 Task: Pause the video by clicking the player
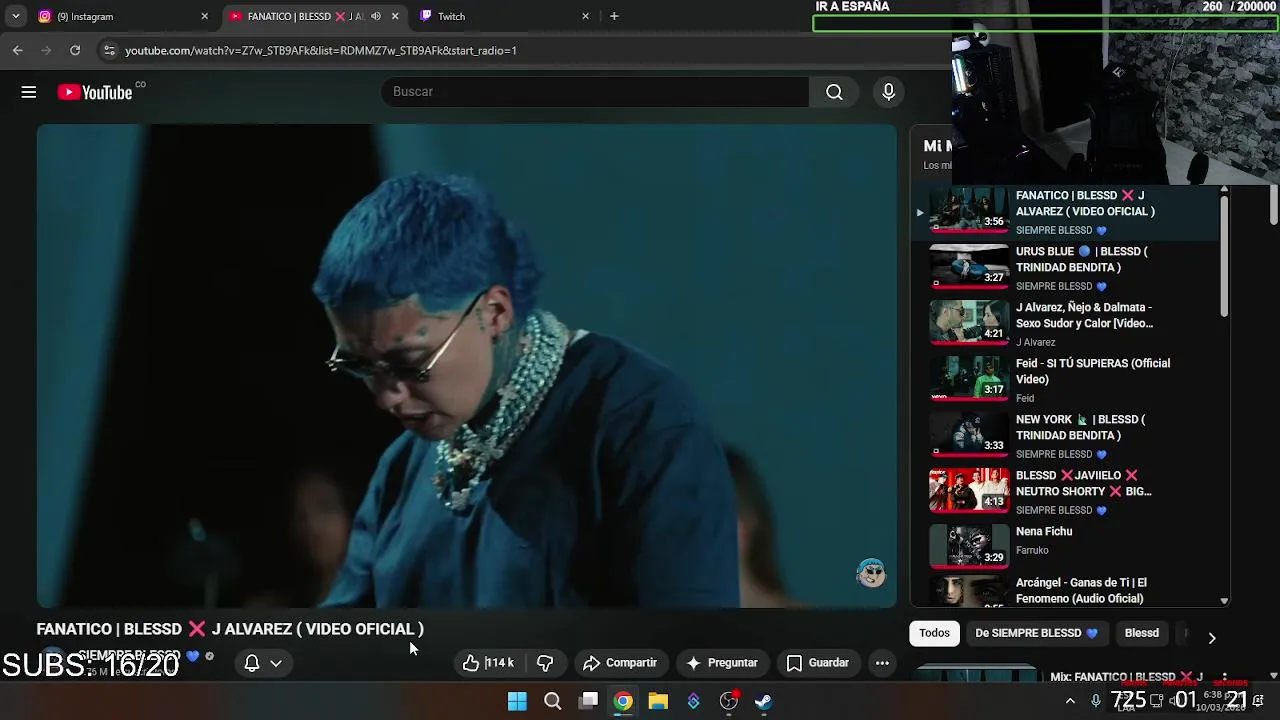tap(466, 366)
